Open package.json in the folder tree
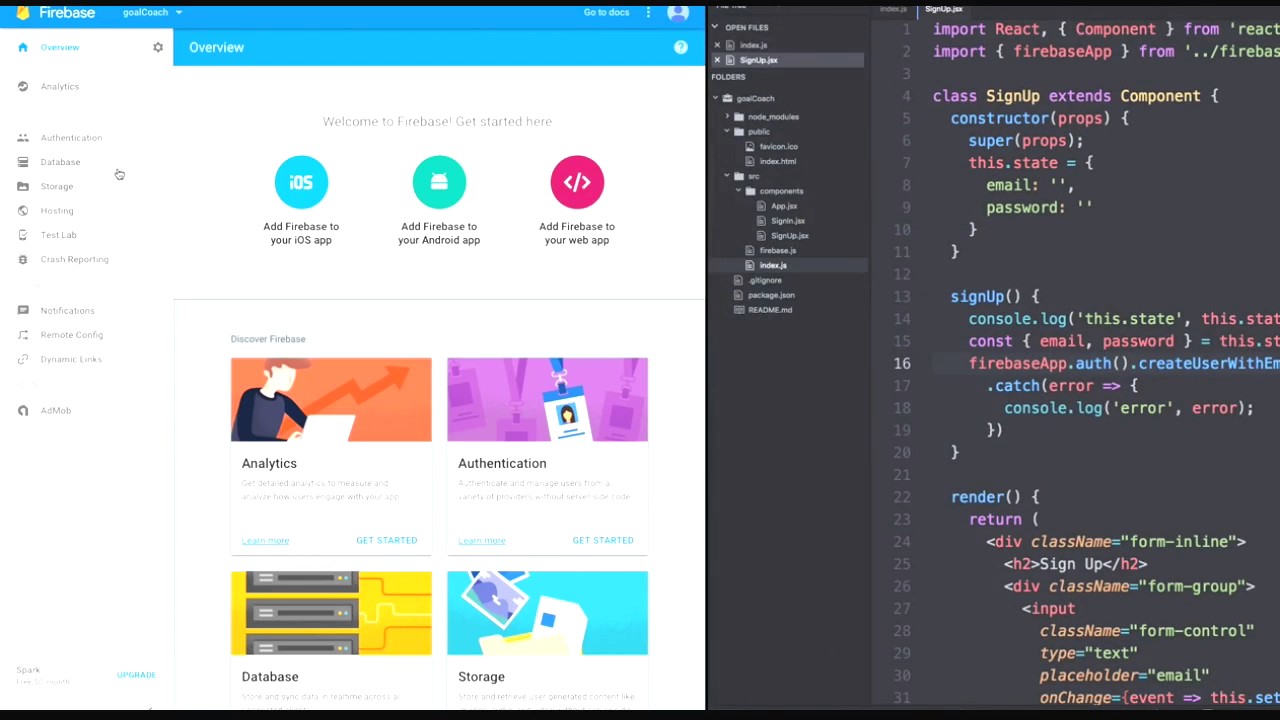The image size is (1280, 720). (x=771, y=295)
